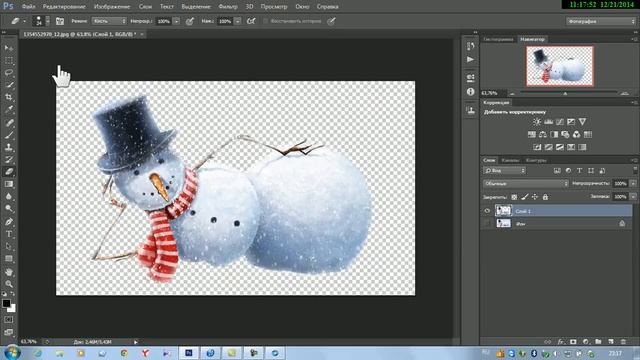Open layer fill (Заливка) dropdown arrow
Screen dimensions: 640x360
click(633, 197)
